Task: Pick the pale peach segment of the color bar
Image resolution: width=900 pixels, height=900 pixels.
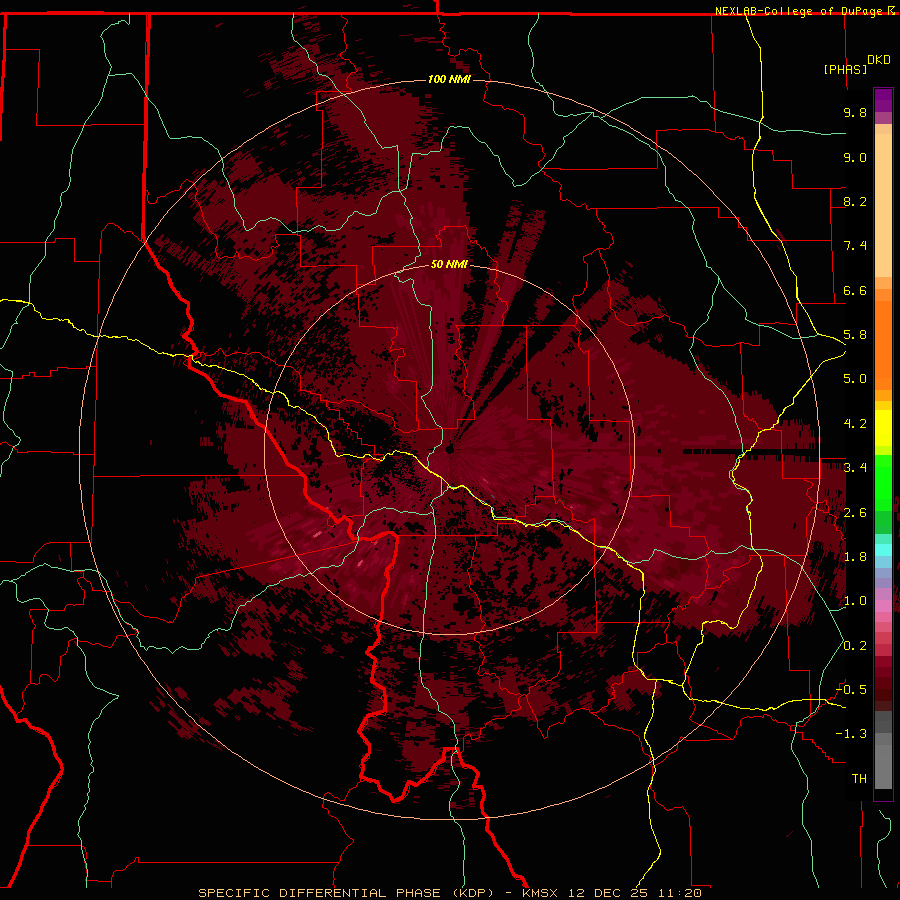Action: click(x=883, y=205)
